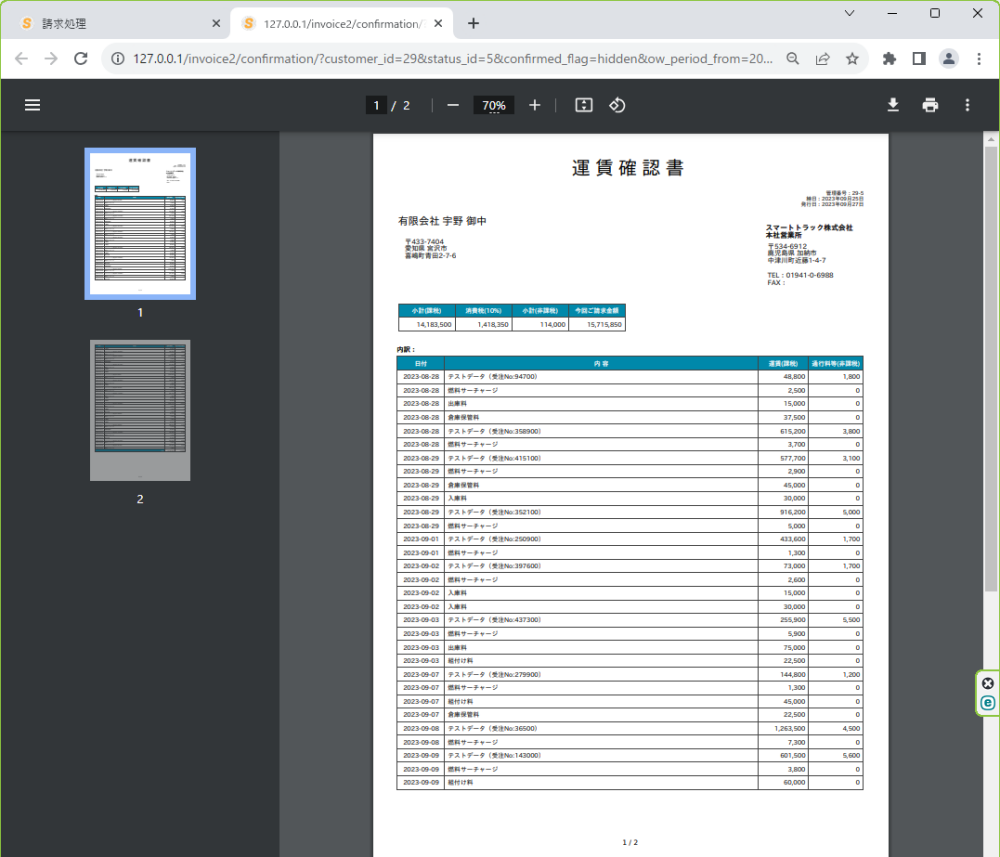The height and width of the screenshot is (857, 1000).
Task: Reload the current page
Action: (x=81, y=59)
